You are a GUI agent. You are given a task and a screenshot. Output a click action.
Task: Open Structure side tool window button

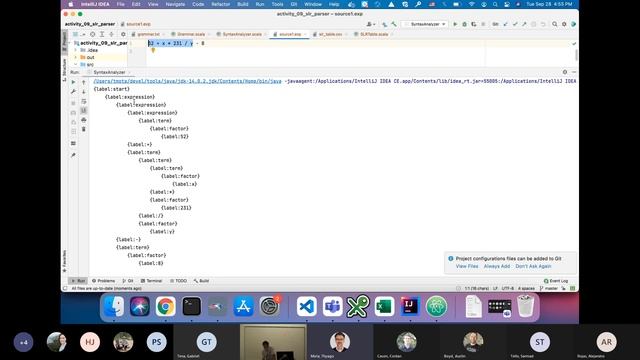(64, 69)
